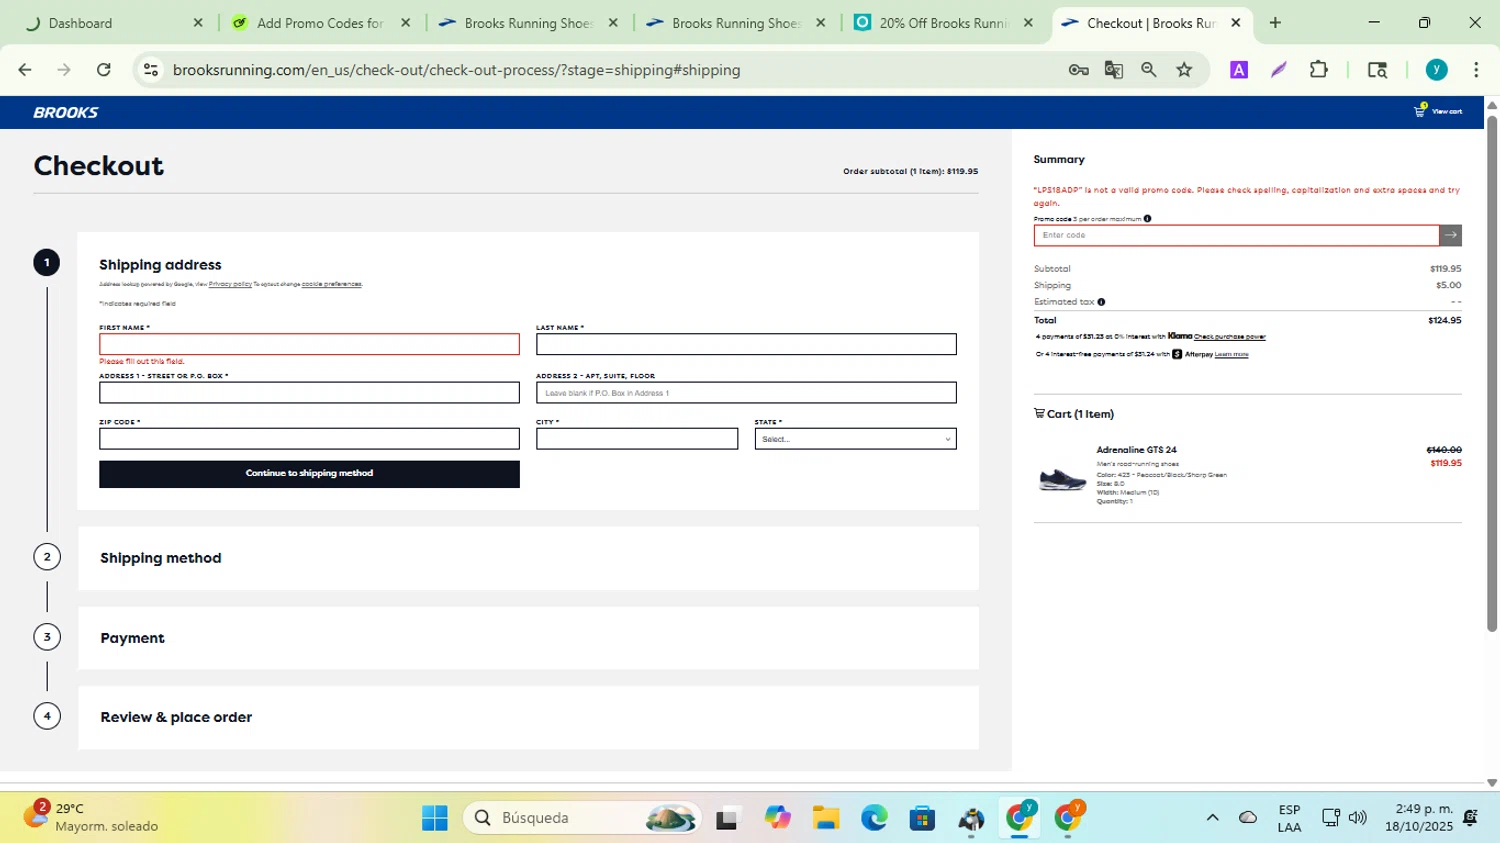This screenshot has height=843, width=1500.
Task: Open the weather widget showing 29°C
Action: [90, 817]
